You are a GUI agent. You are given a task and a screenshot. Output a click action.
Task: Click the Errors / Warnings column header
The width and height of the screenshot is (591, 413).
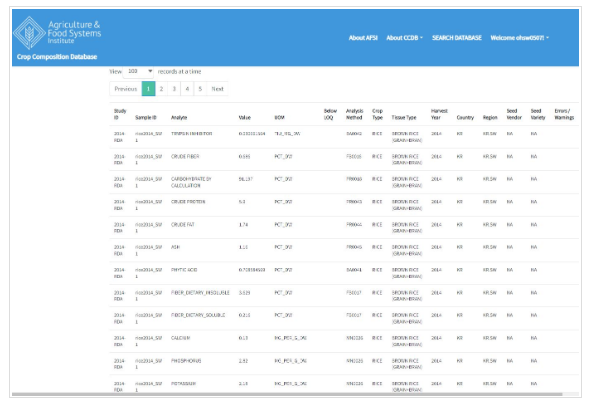(x=564, y=114)
